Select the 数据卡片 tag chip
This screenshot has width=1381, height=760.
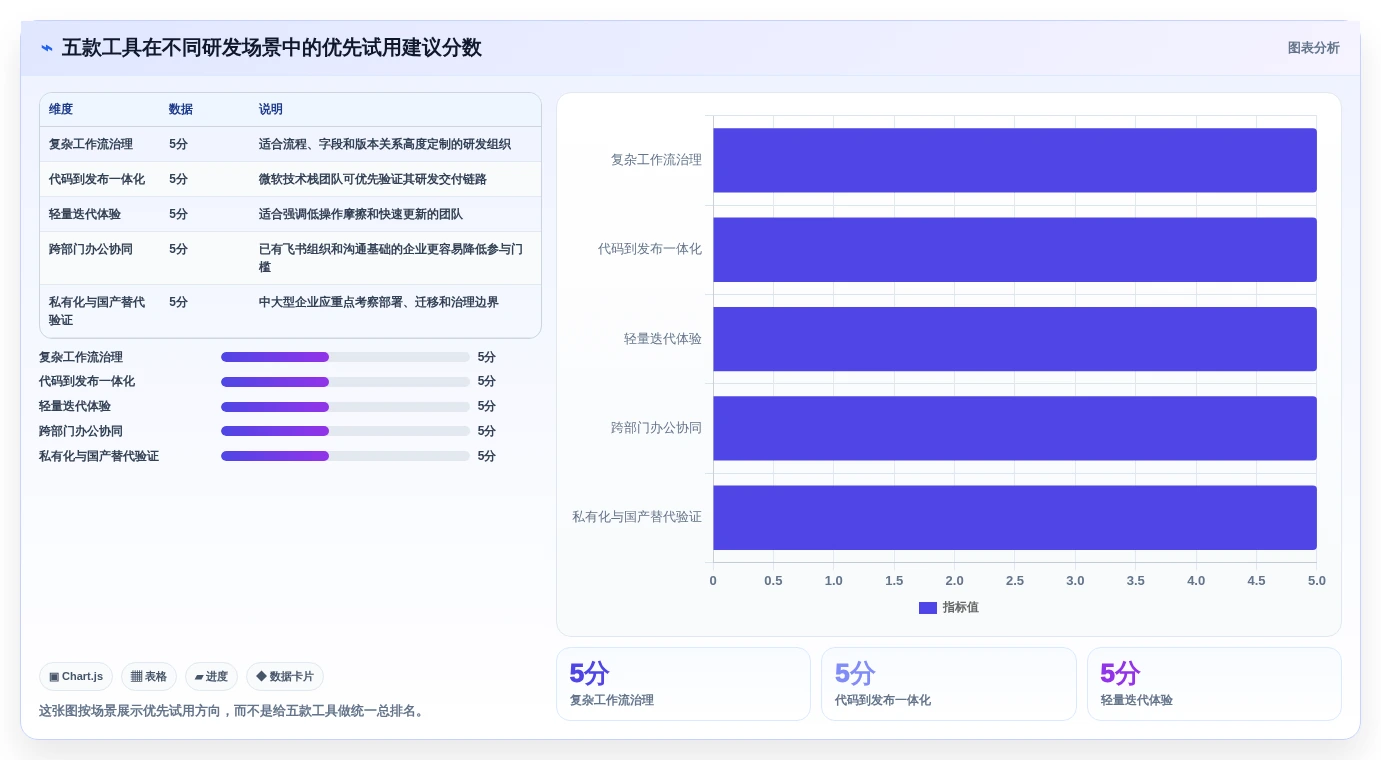(285, 677)
